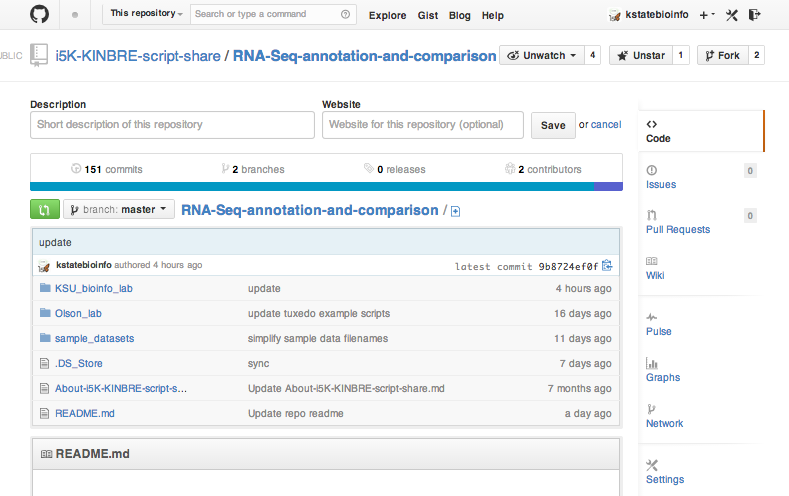Click the Pulse activity icon
The image size is (789, 496).
[652, 317]
